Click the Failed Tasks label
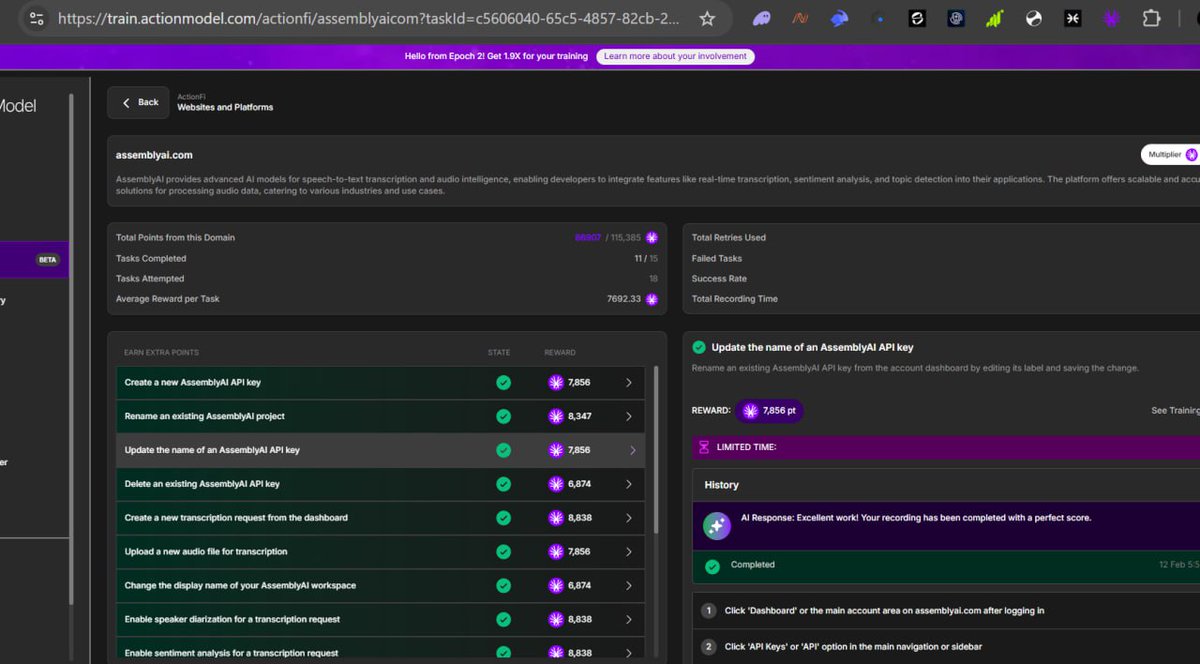The image size is (1200, 664). (717, 258)
